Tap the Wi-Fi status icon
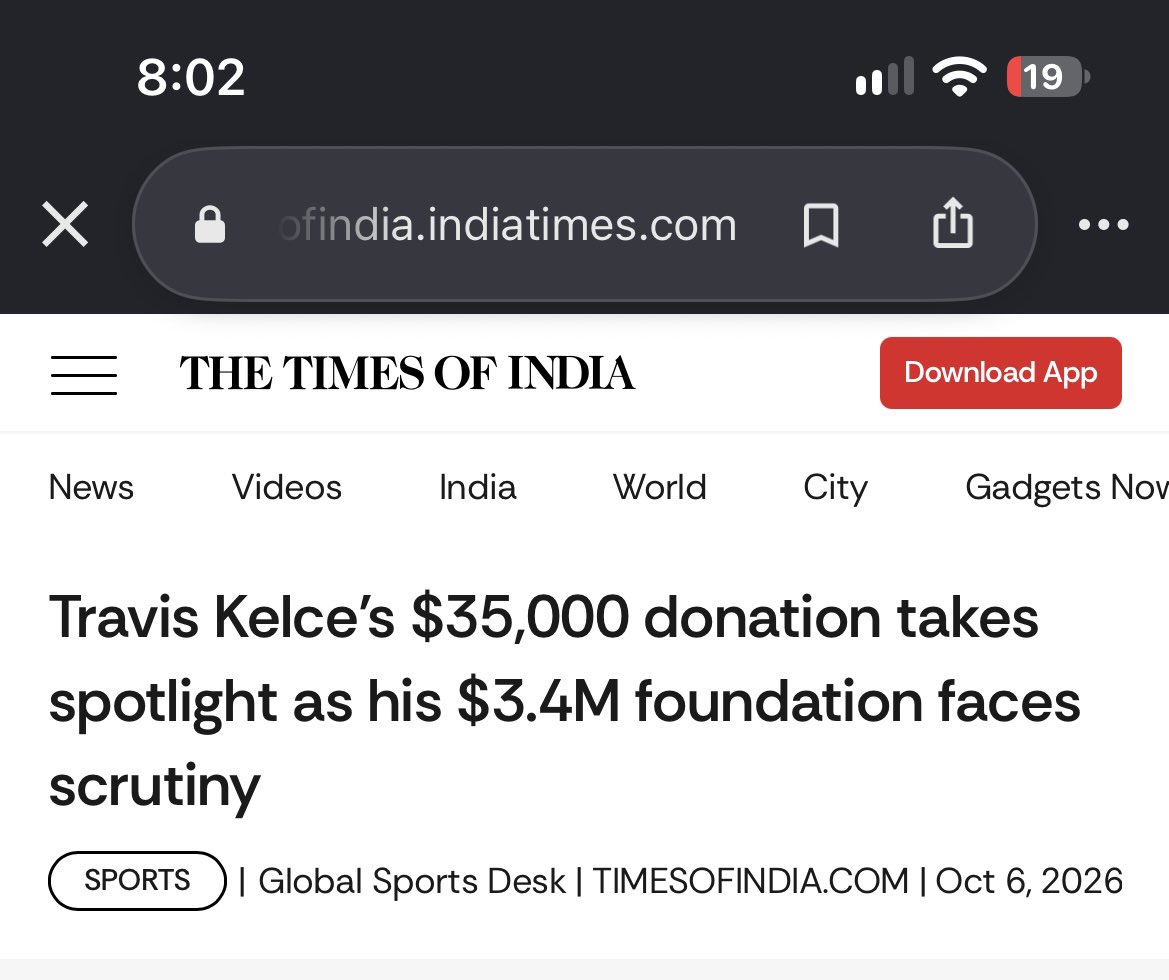Image resolution: width=1169 pixels, height=980 pixels. 960,76
